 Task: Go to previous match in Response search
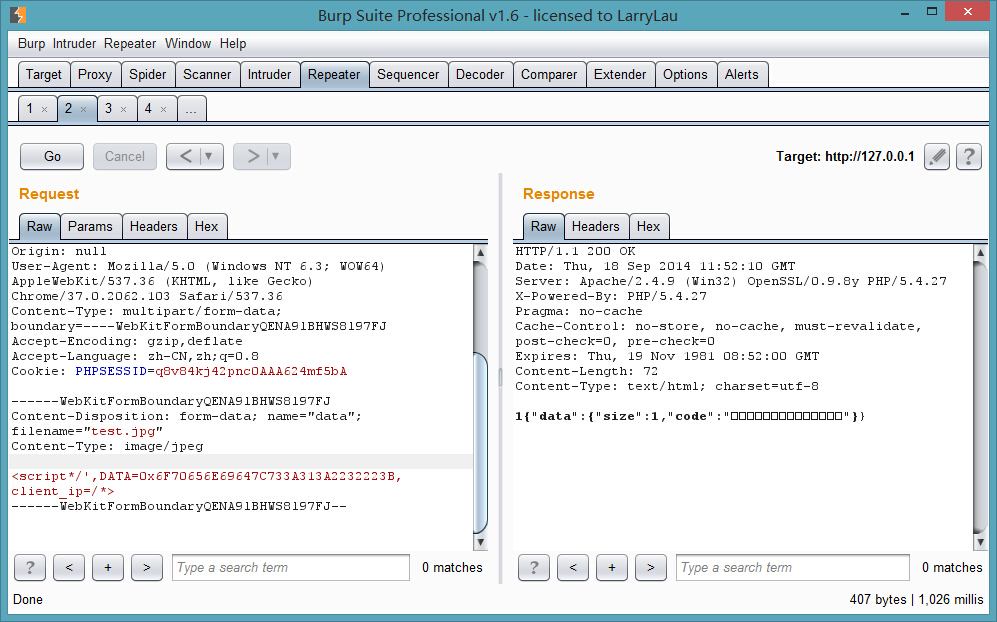point(573,567)
